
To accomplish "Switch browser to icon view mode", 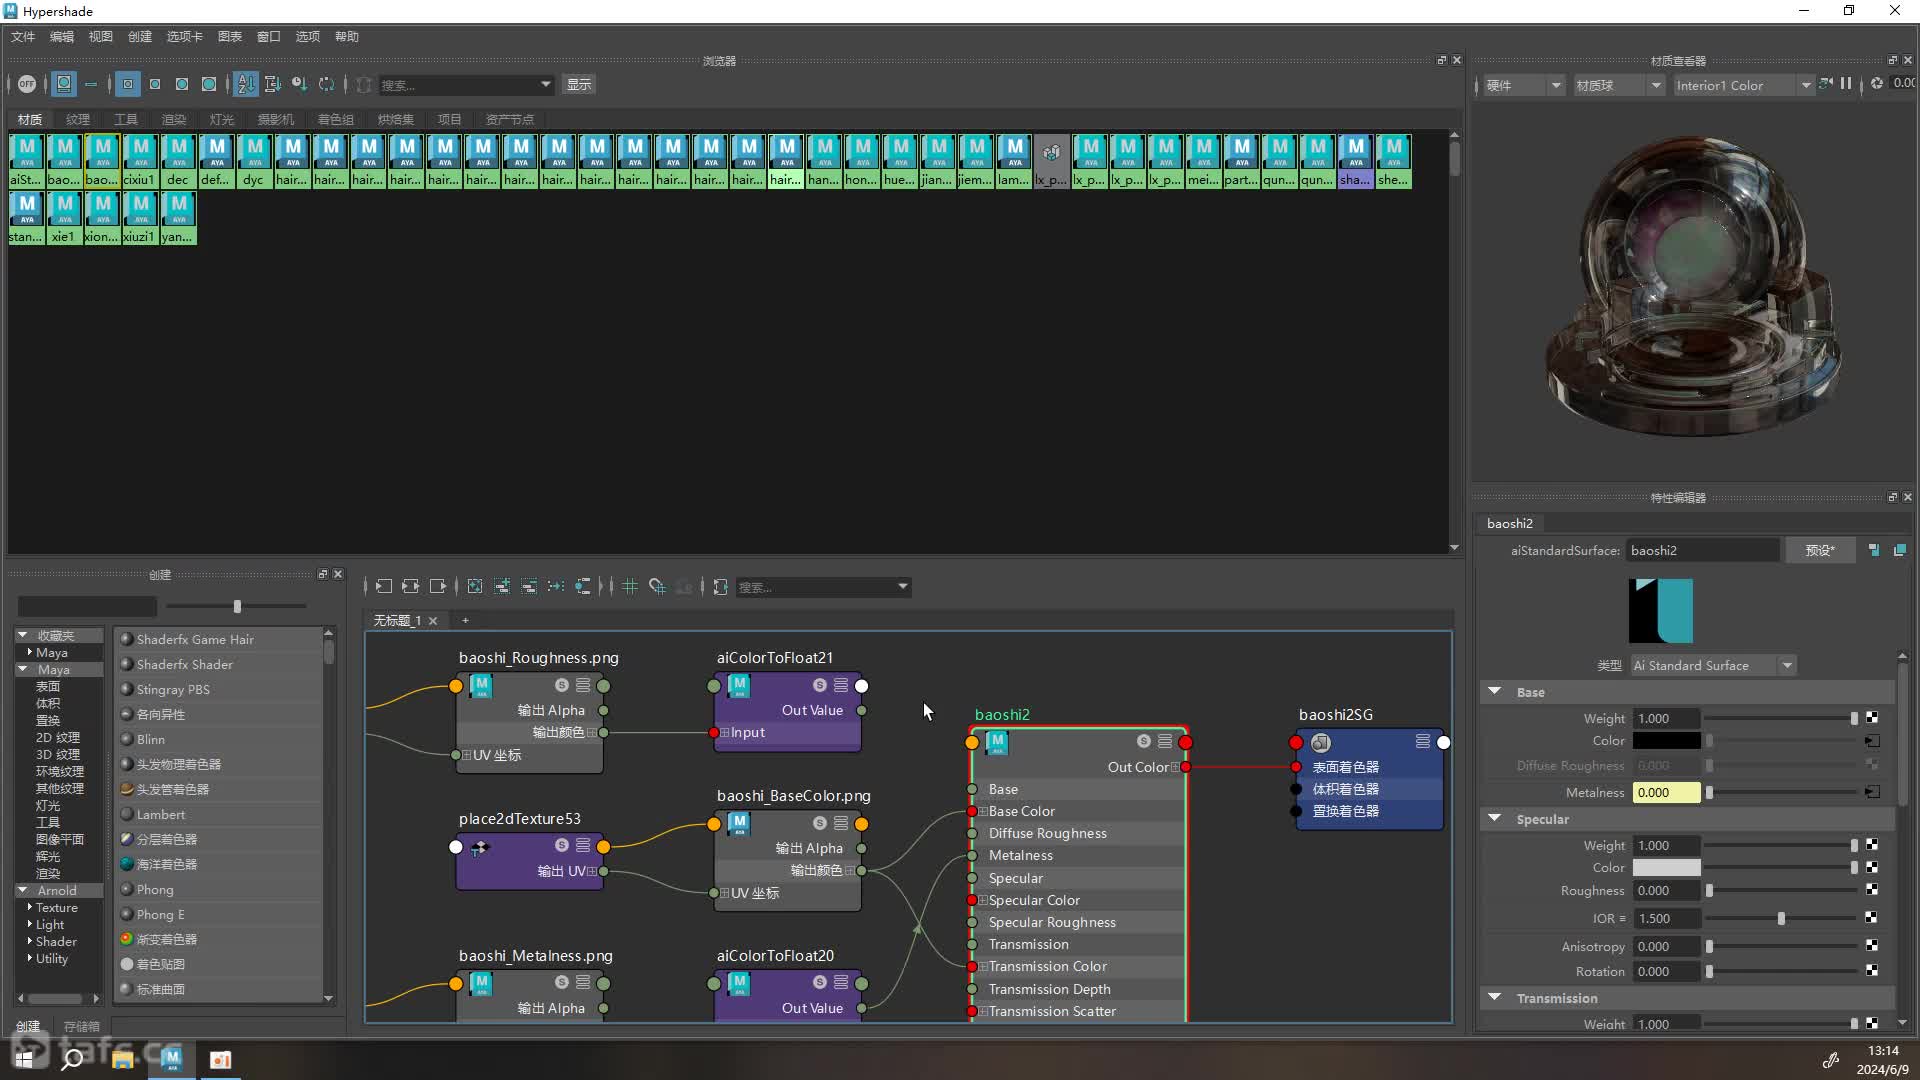I will pyautogui.click(x=64, y=84).
